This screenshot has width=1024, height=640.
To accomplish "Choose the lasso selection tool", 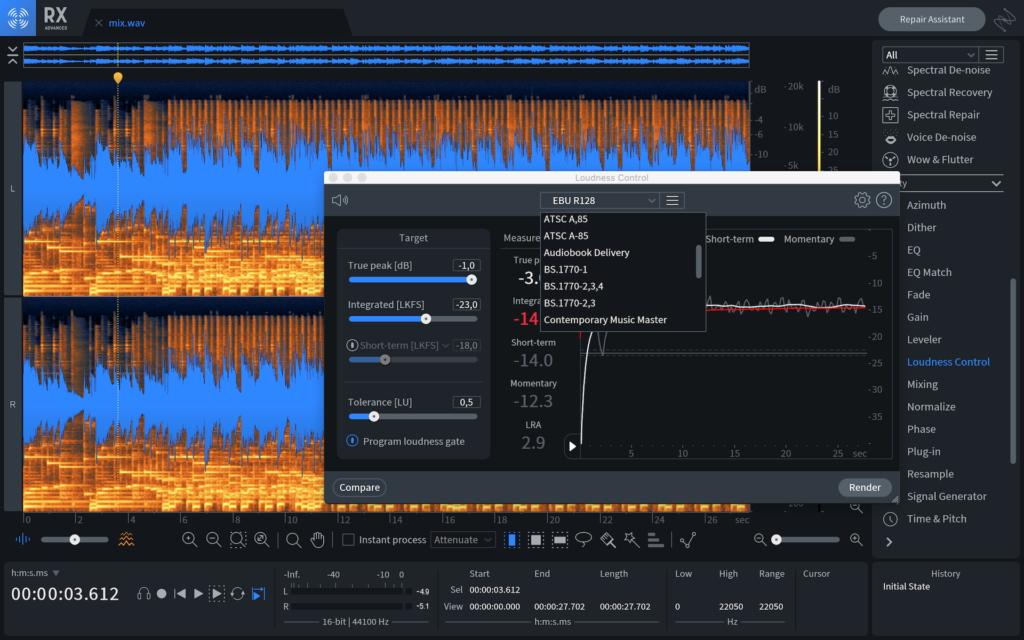I will 584,540.
